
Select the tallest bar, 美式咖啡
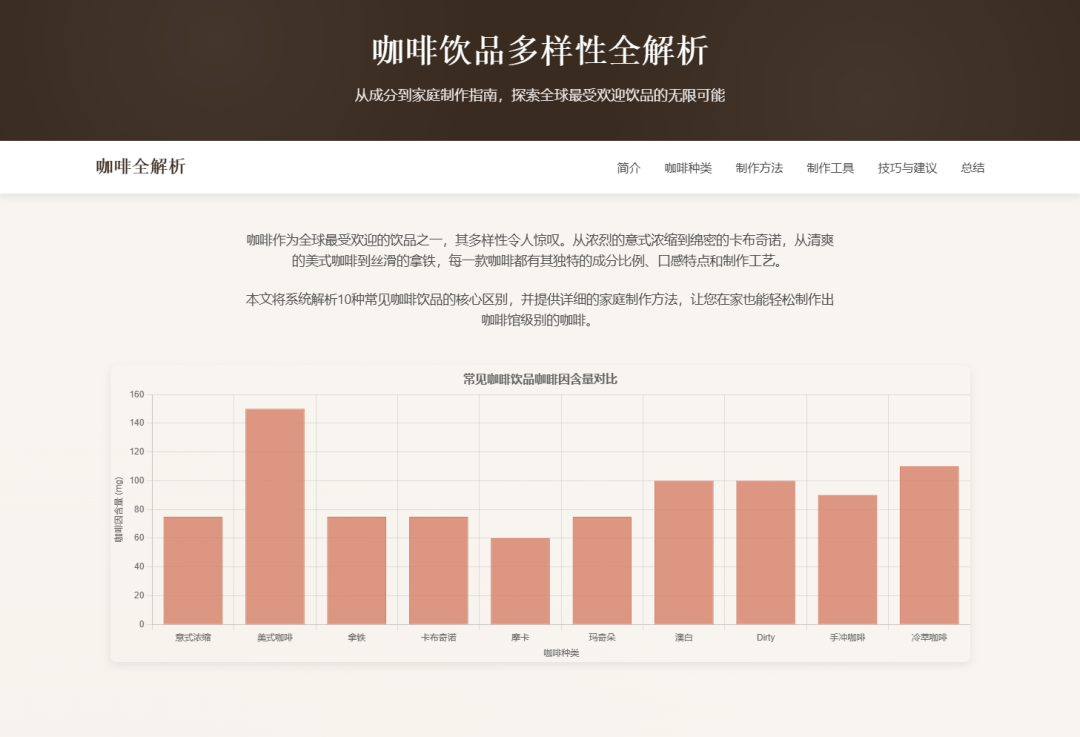tap(275, 516)
